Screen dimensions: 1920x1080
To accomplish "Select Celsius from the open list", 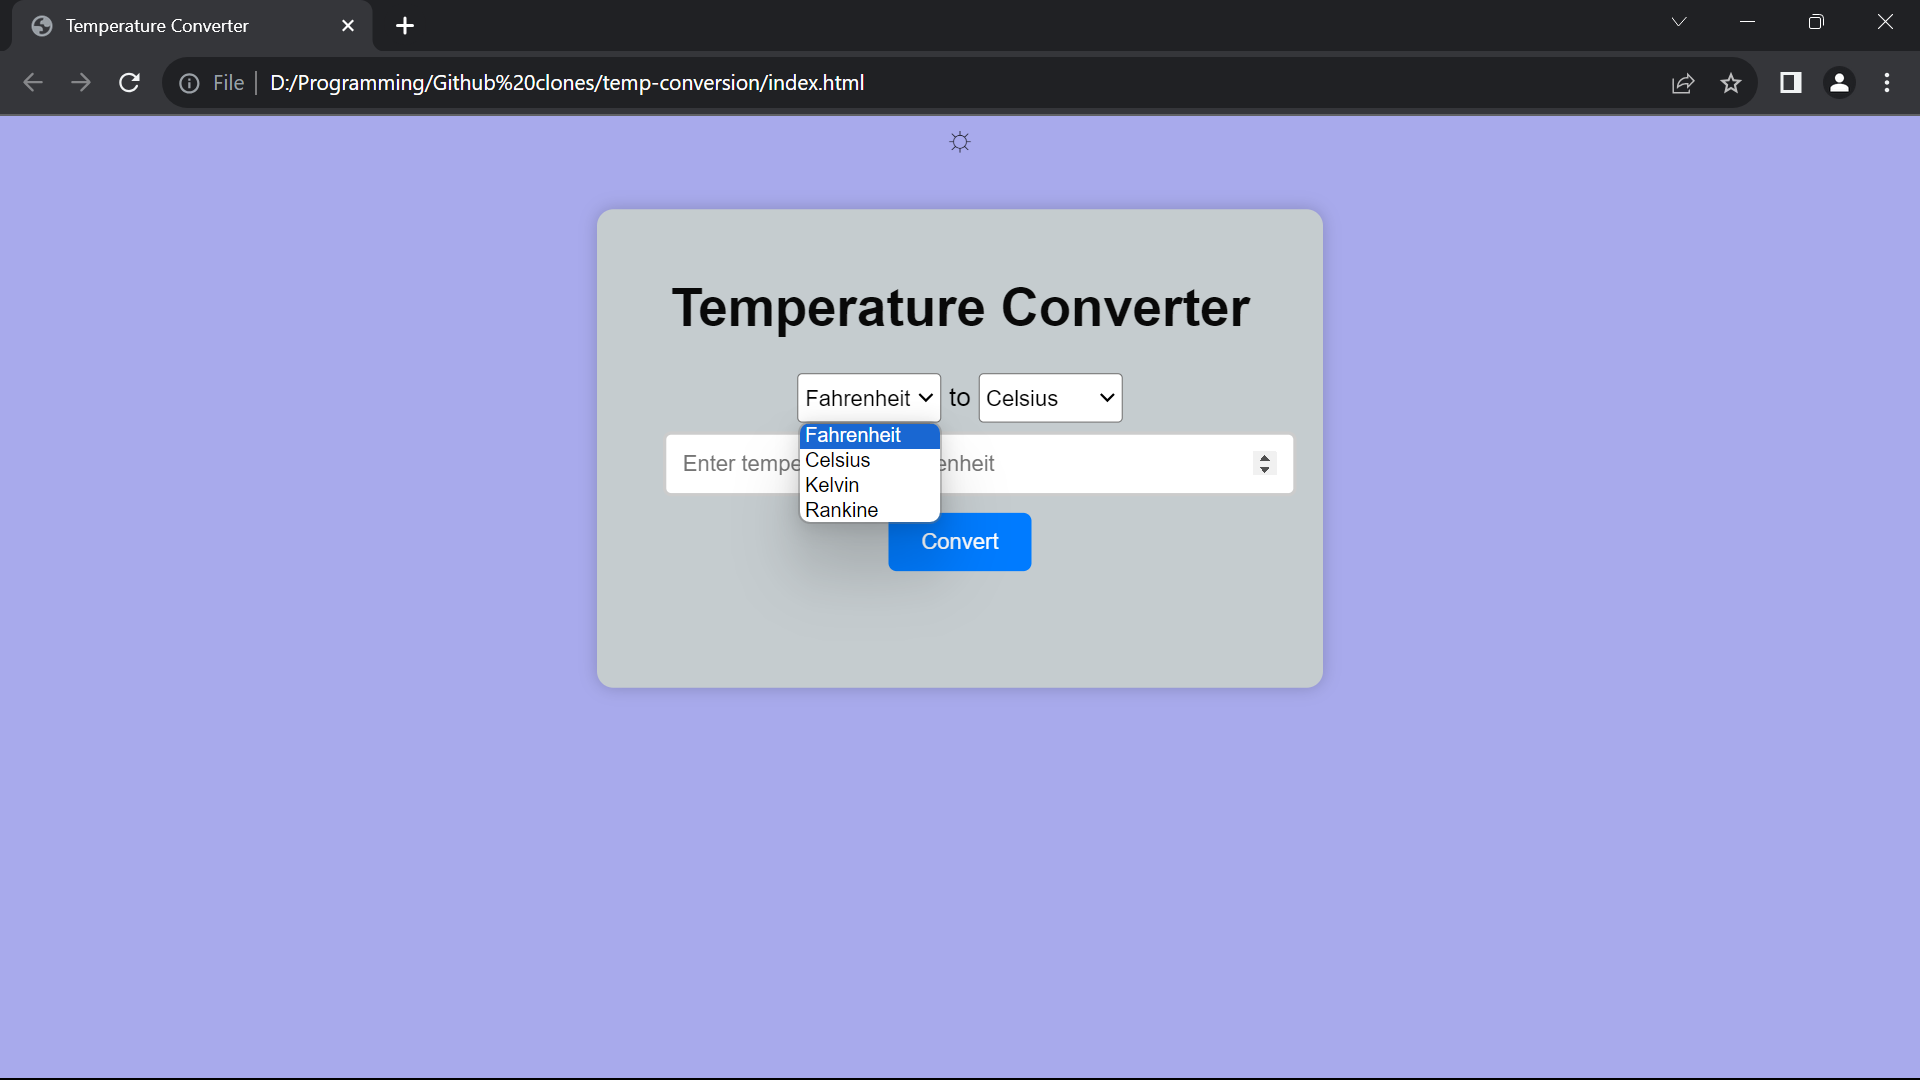I will point(838,460).
